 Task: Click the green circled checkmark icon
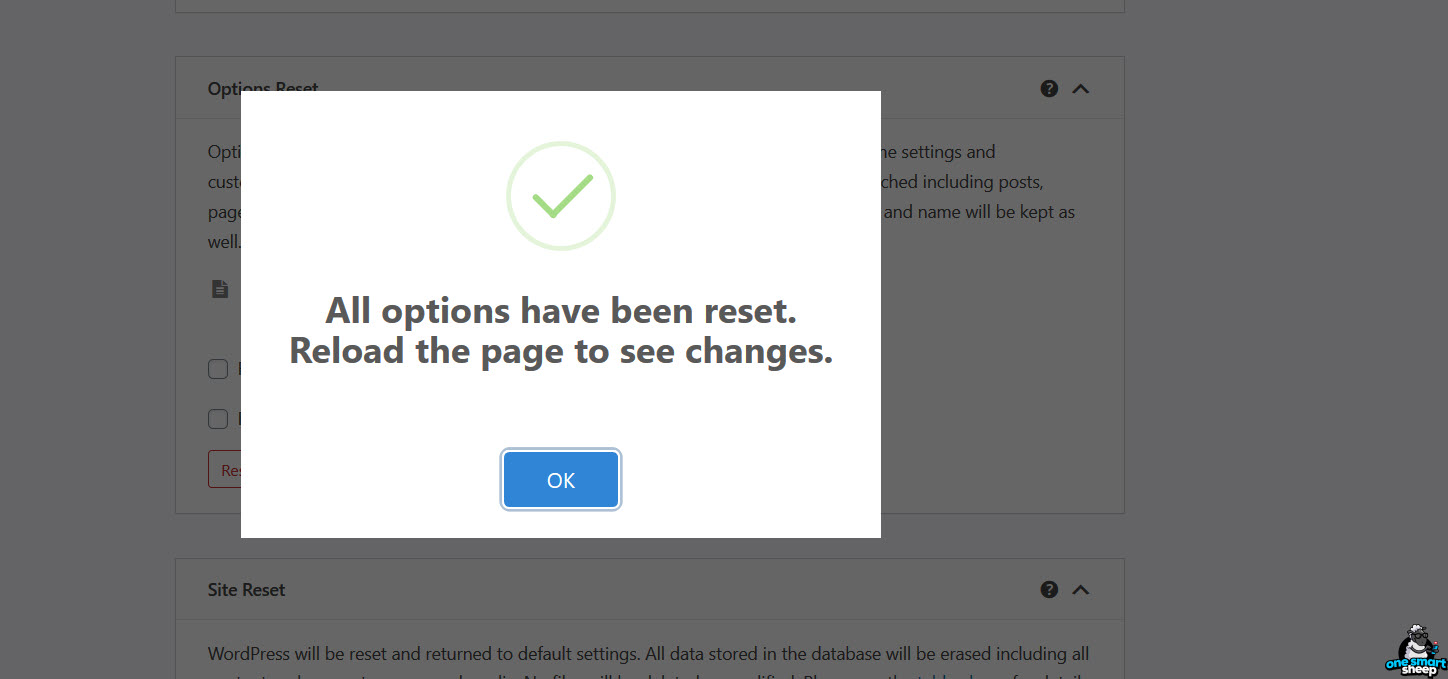[x=560, y=195]
